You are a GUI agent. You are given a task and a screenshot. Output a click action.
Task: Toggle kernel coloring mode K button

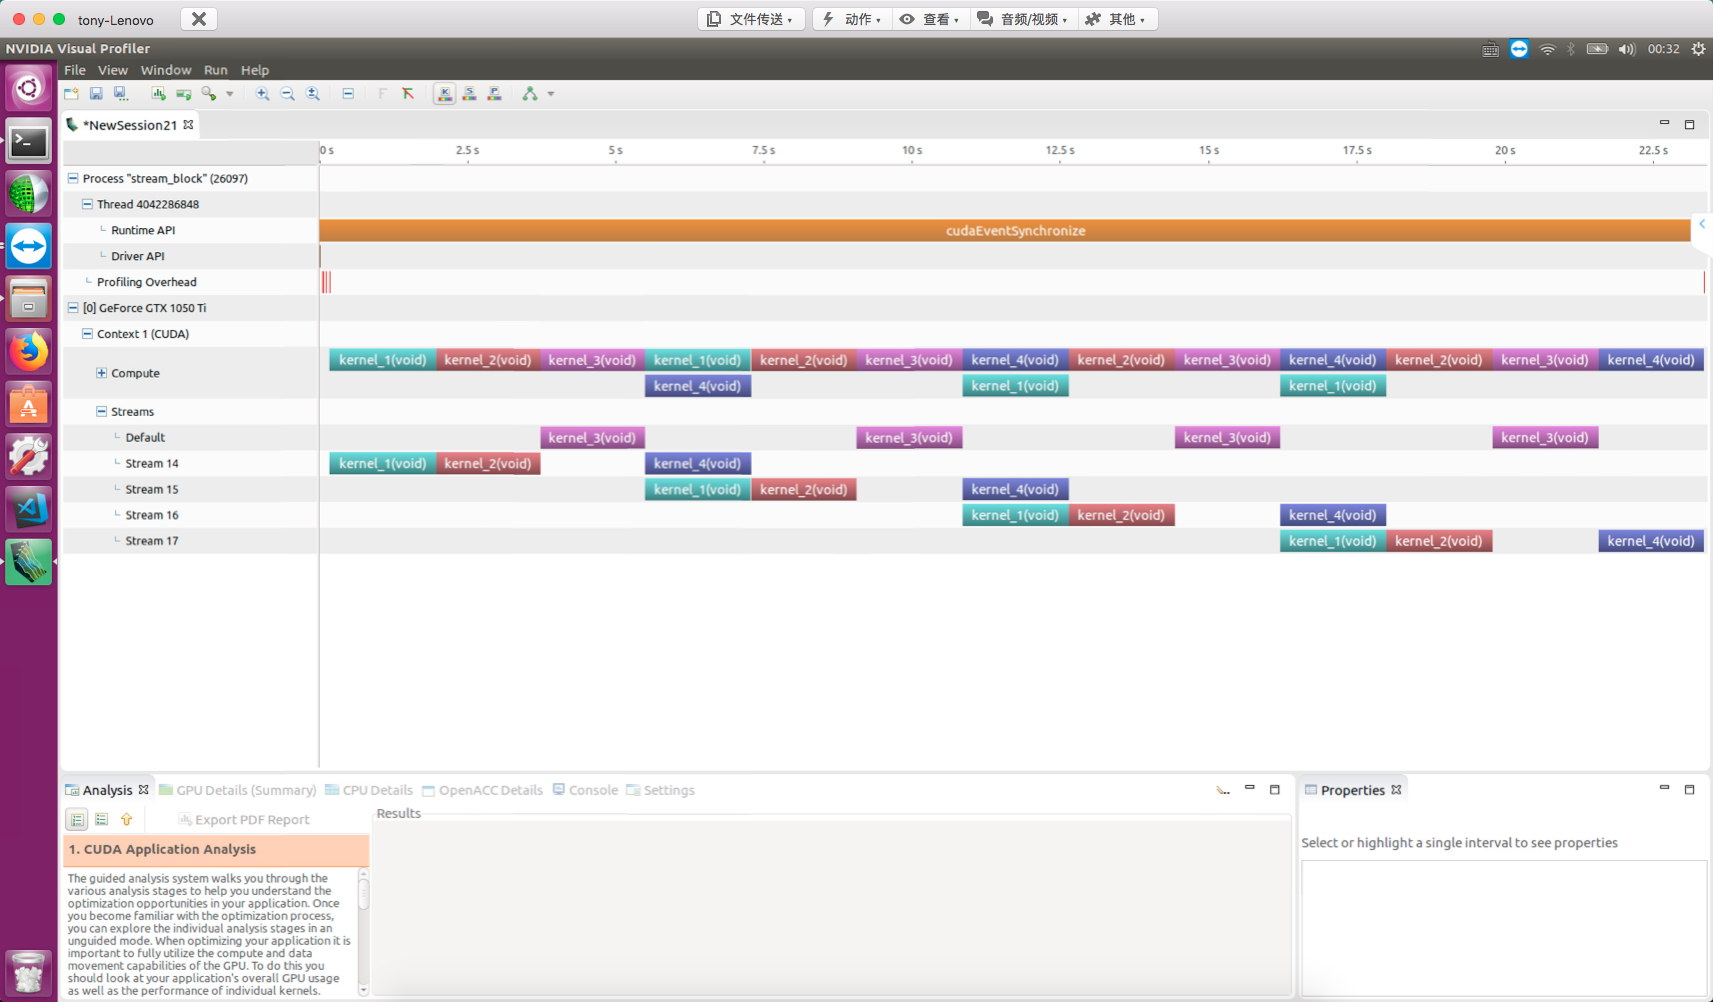pos(444,94)
